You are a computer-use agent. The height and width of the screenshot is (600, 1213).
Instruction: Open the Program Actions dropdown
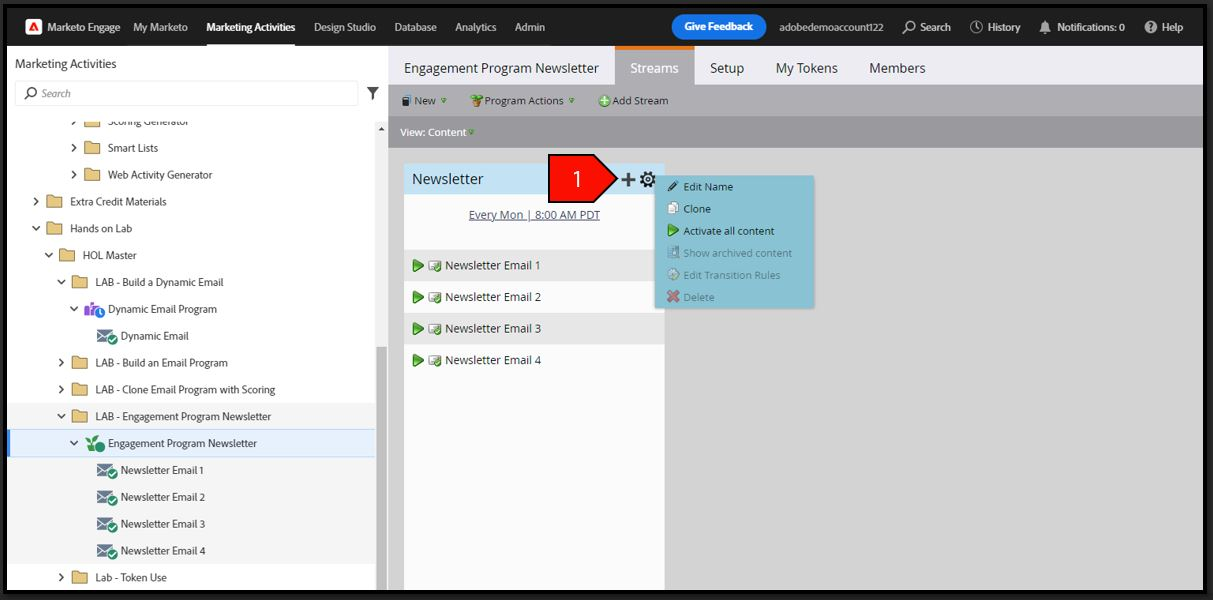click(523, 101)
